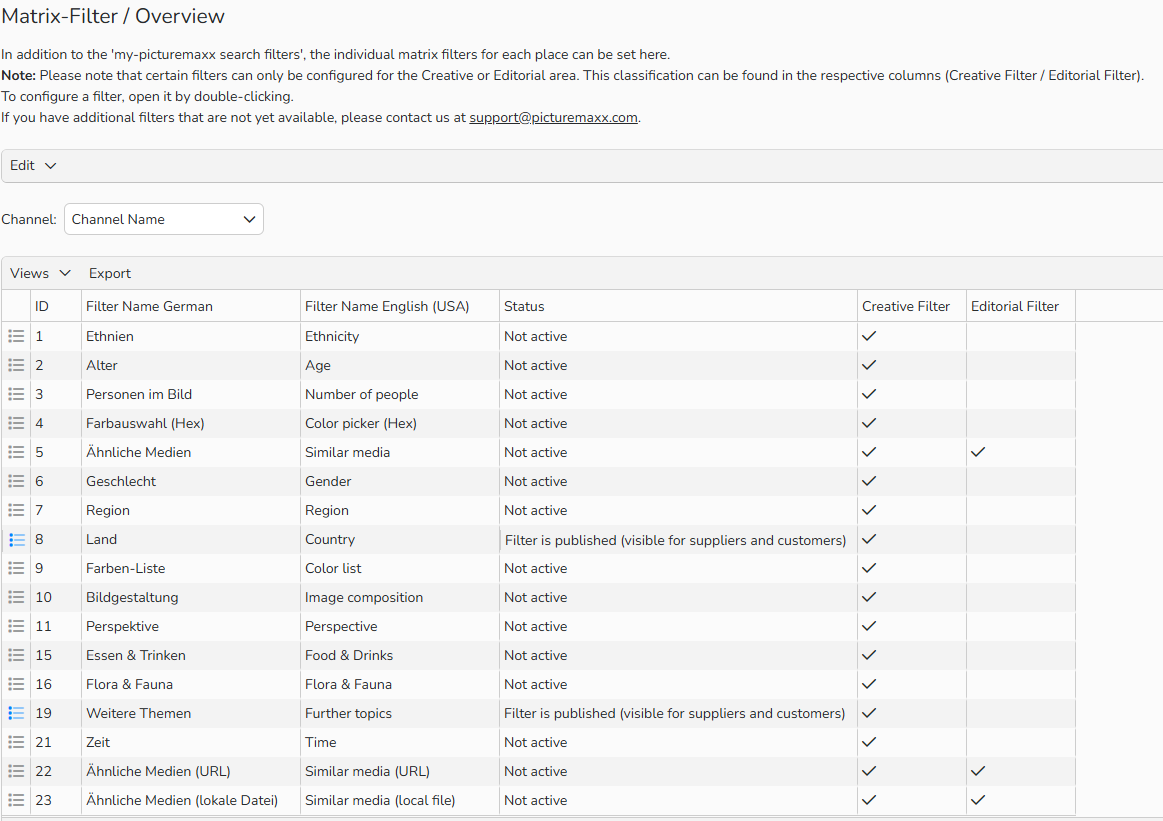Click list icon for Flora & Fauna ID 16

(16, 684)
